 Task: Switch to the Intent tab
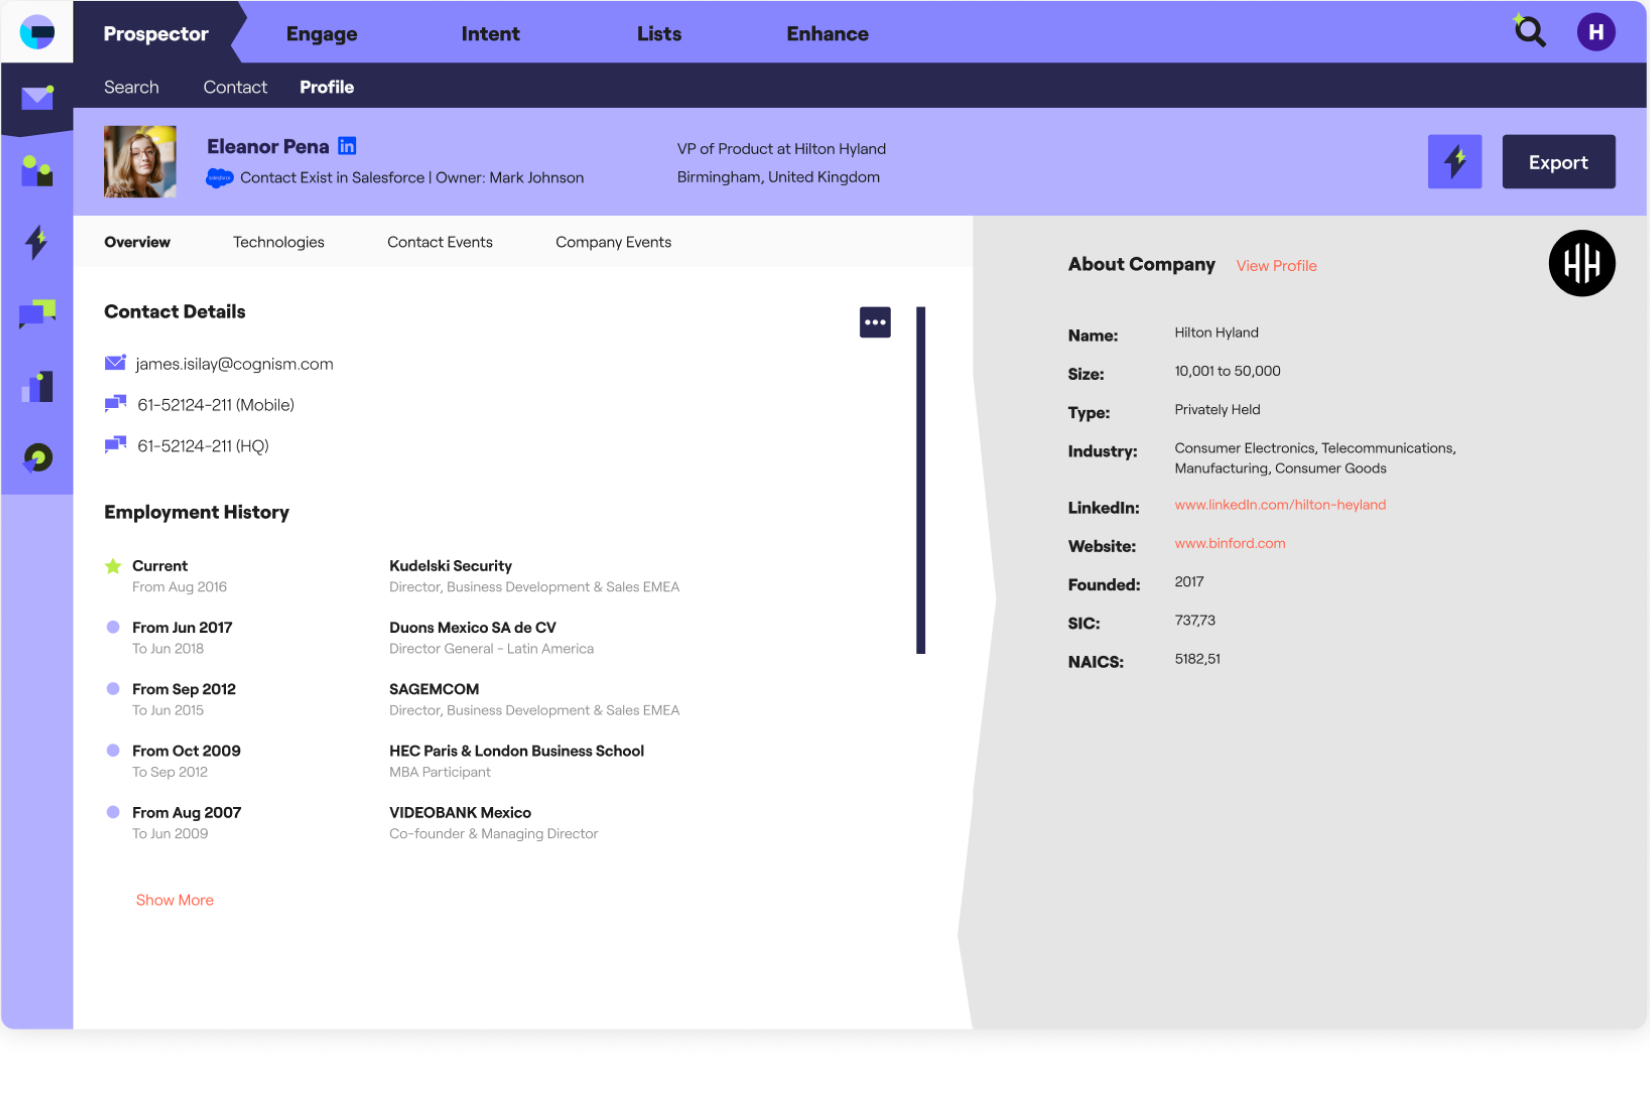tap(490, 34)
